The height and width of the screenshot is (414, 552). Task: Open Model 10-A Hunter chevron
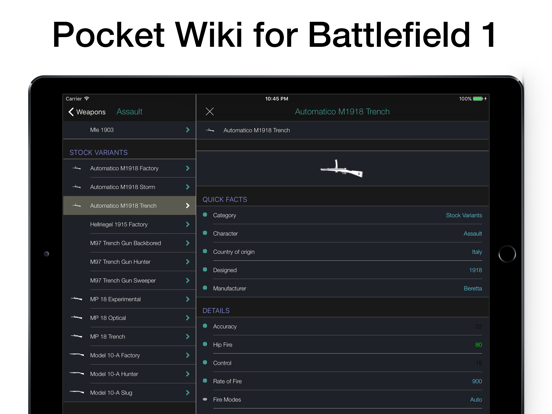click(x=188, y=374)
